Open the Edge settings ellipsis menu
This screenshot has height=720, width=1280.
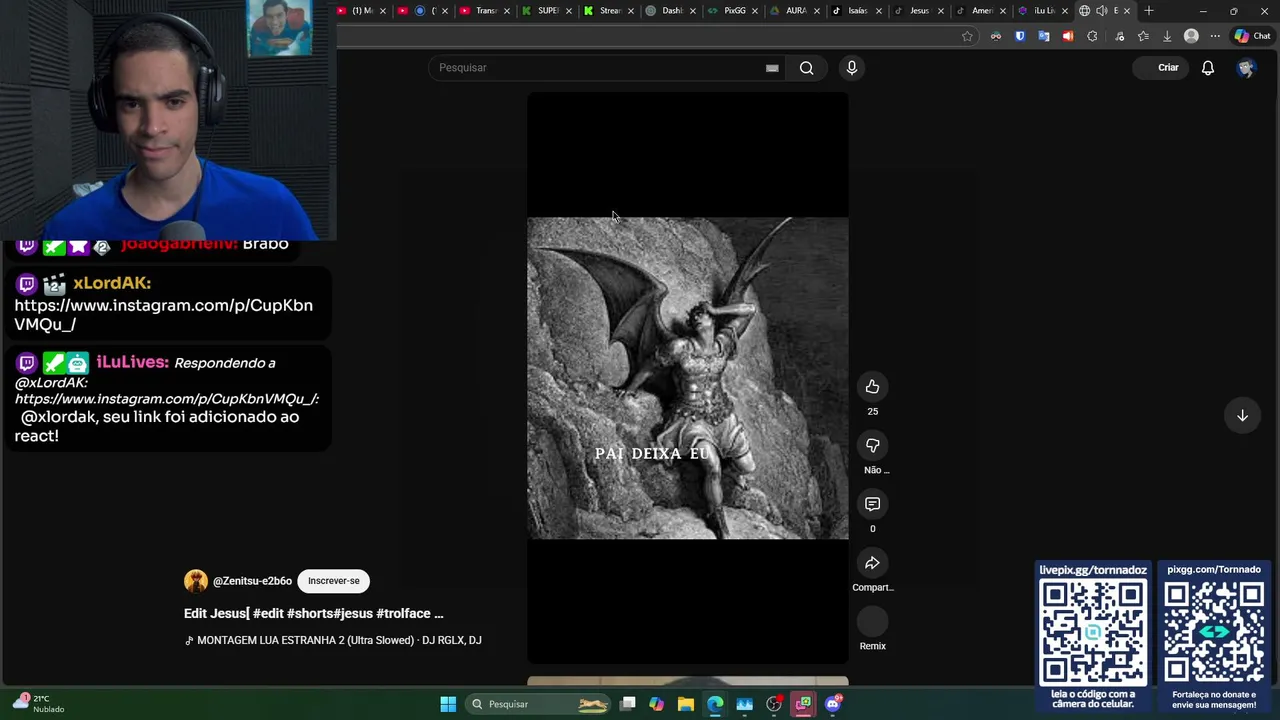click(1215, 36)
